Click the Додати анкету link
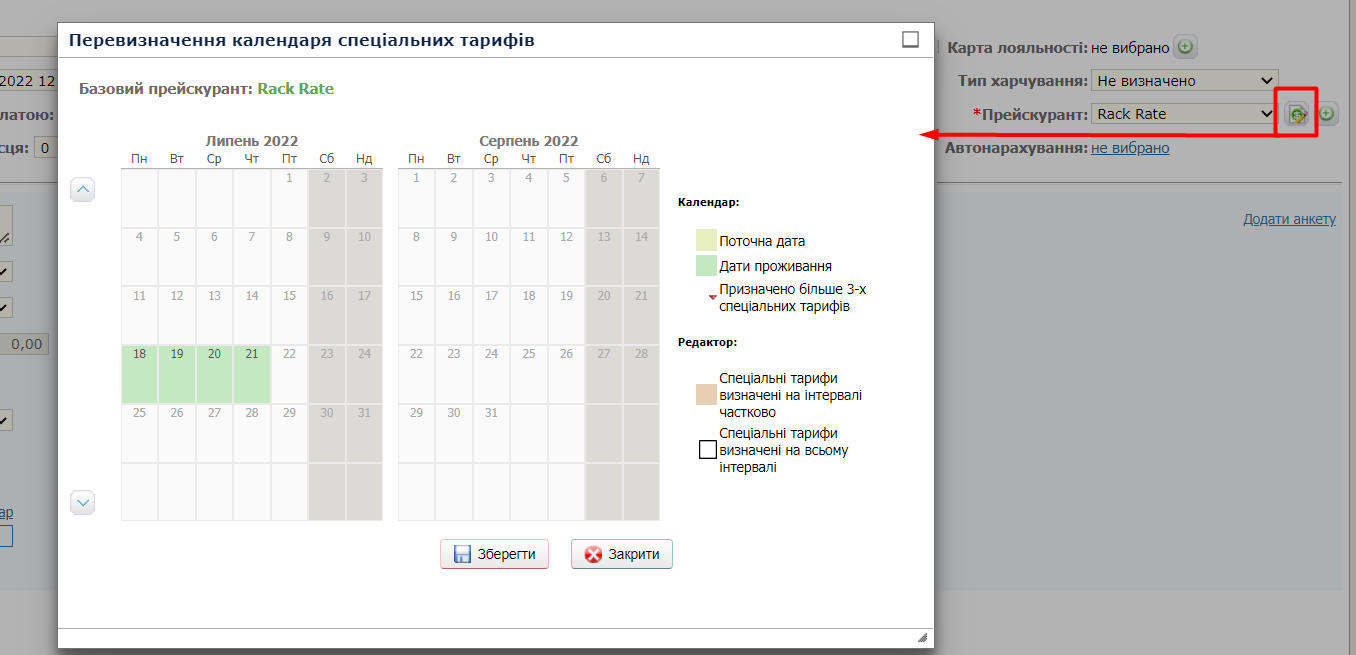Image resolution: width=1356 pixels, height=655 pixels. (1289, 219)
